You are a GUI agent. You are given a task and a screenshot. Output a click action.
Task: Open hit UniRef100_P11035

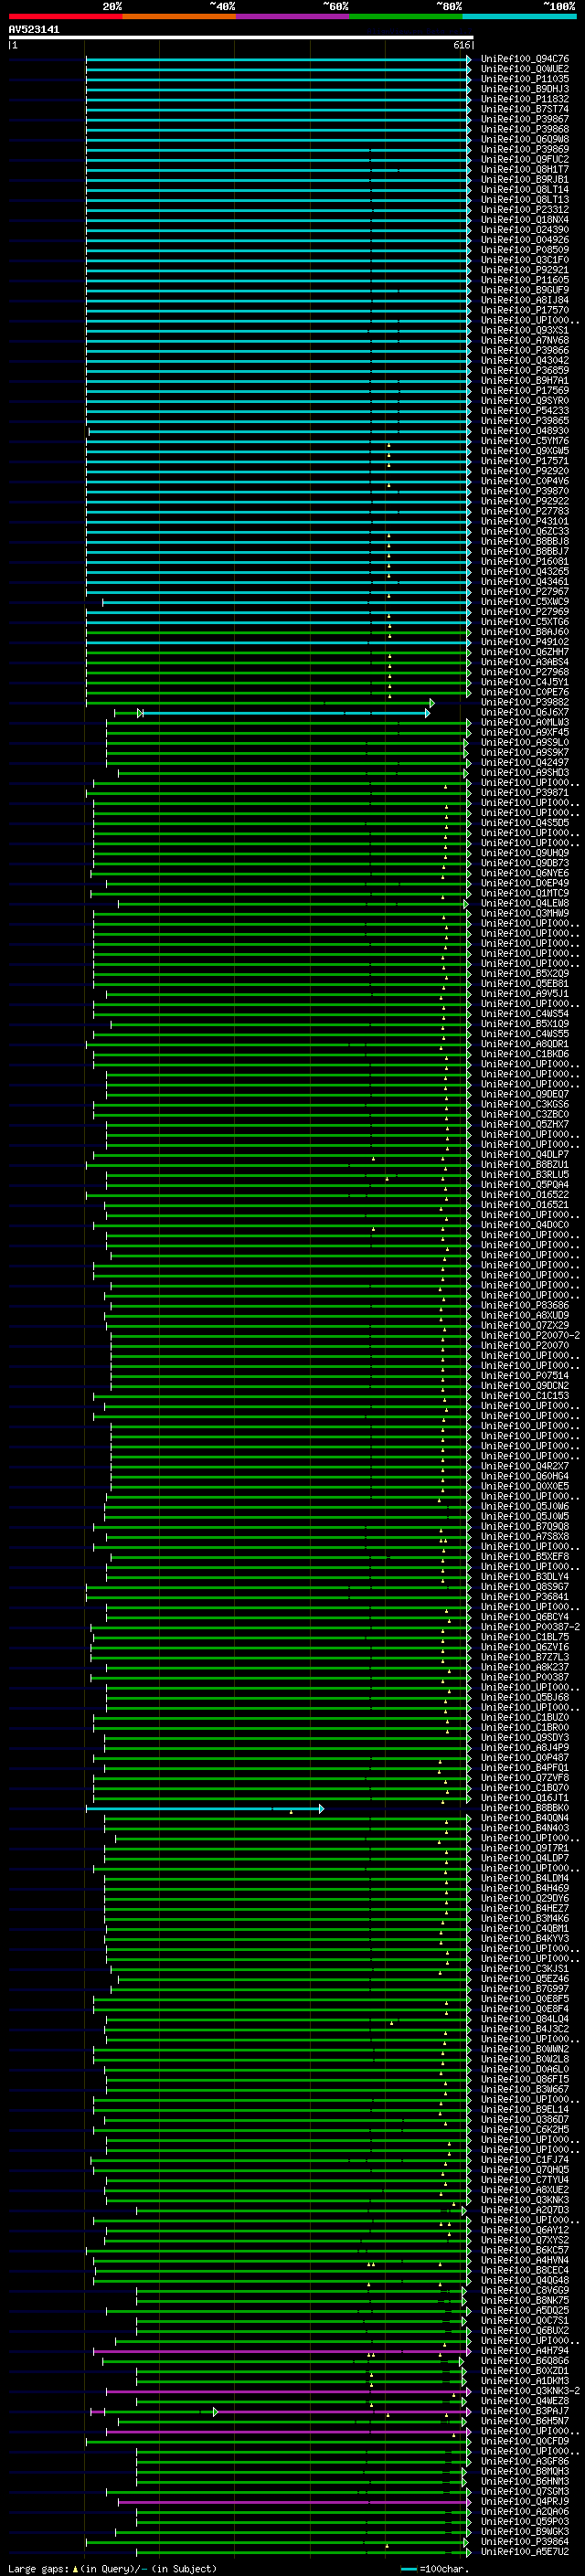point(525,80)
